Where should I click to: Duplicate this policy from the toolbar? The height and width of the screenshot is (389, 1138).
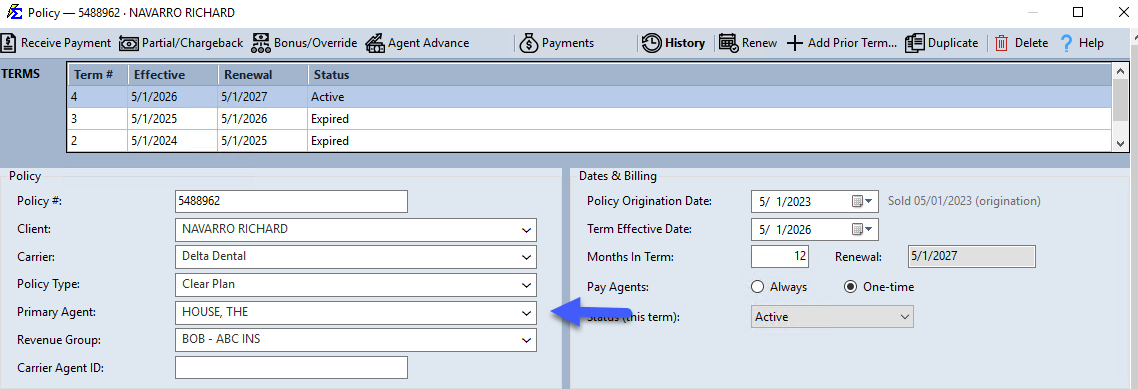941,44
